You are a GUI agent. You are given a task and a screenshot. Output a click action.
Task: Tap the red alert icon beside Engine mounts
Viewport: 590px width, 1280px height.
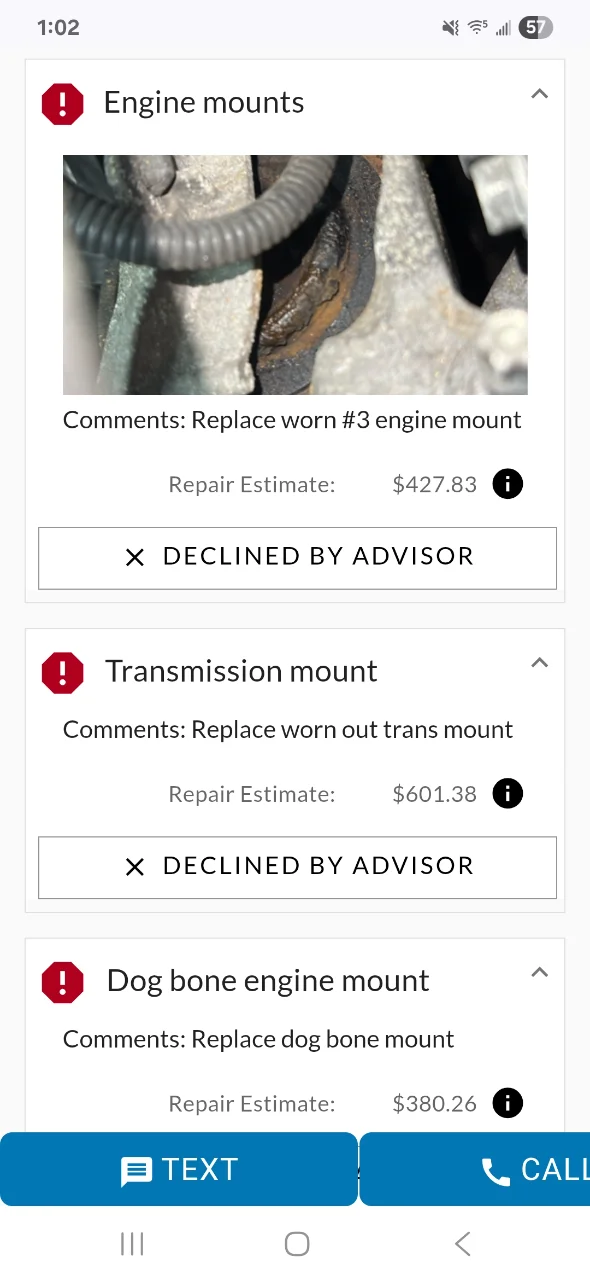(62, 103)
